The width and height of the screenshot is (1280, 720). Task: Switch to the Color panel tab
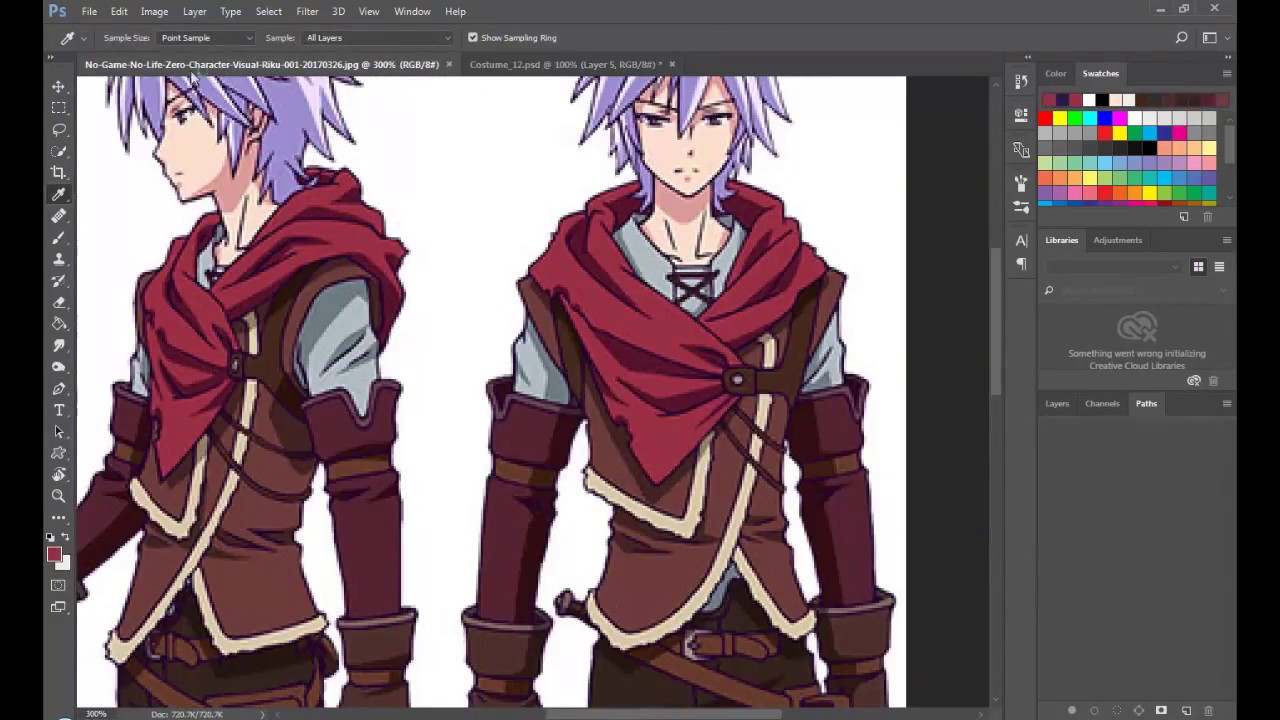pos(1056,74)
